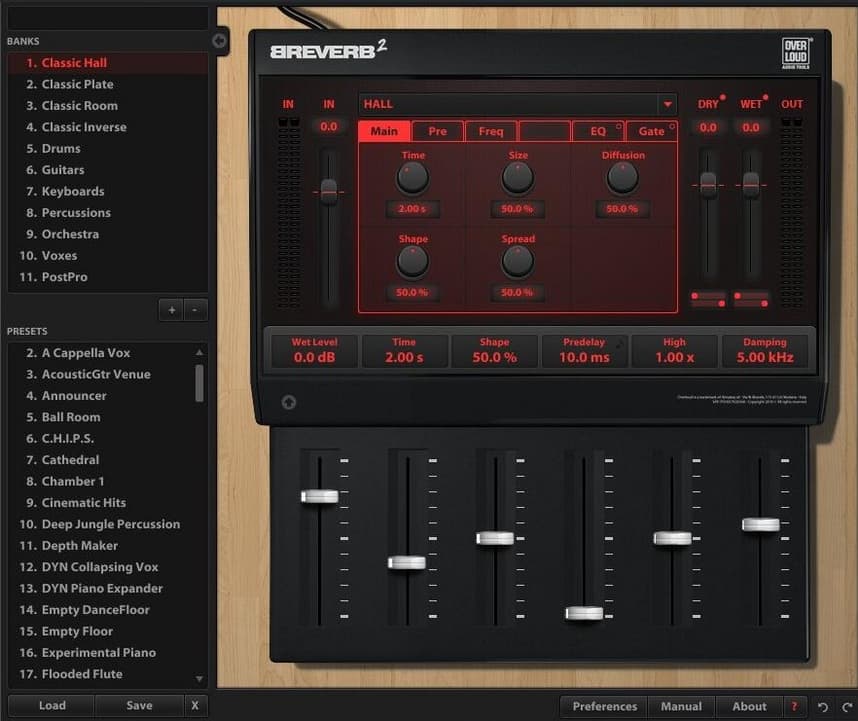
Task: Click the Save button
Action: [139, 706]
